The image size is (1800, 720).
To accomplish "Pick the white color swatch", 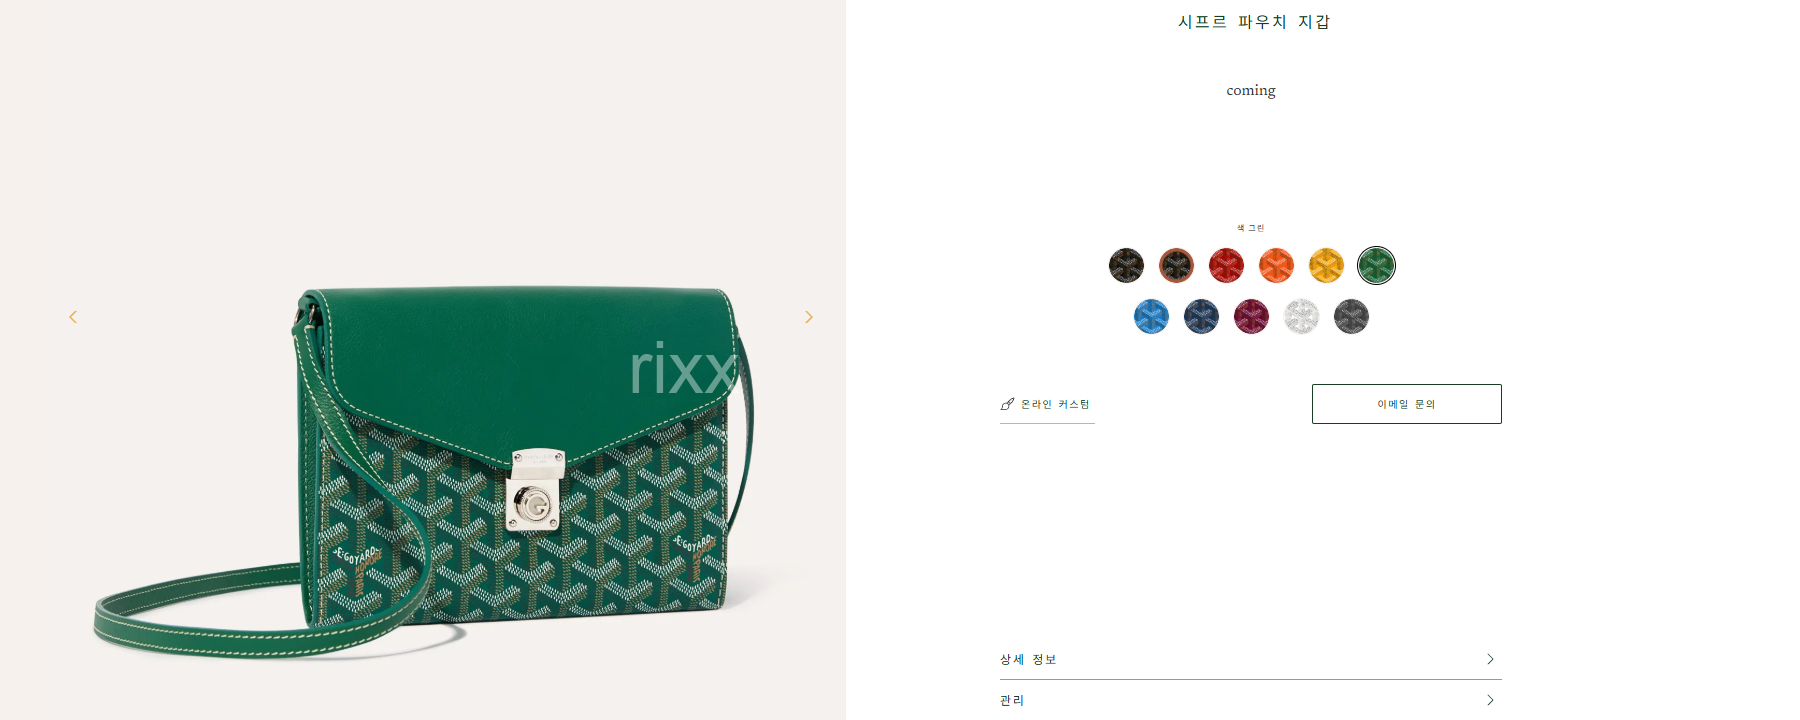I will coord(1301,317).
